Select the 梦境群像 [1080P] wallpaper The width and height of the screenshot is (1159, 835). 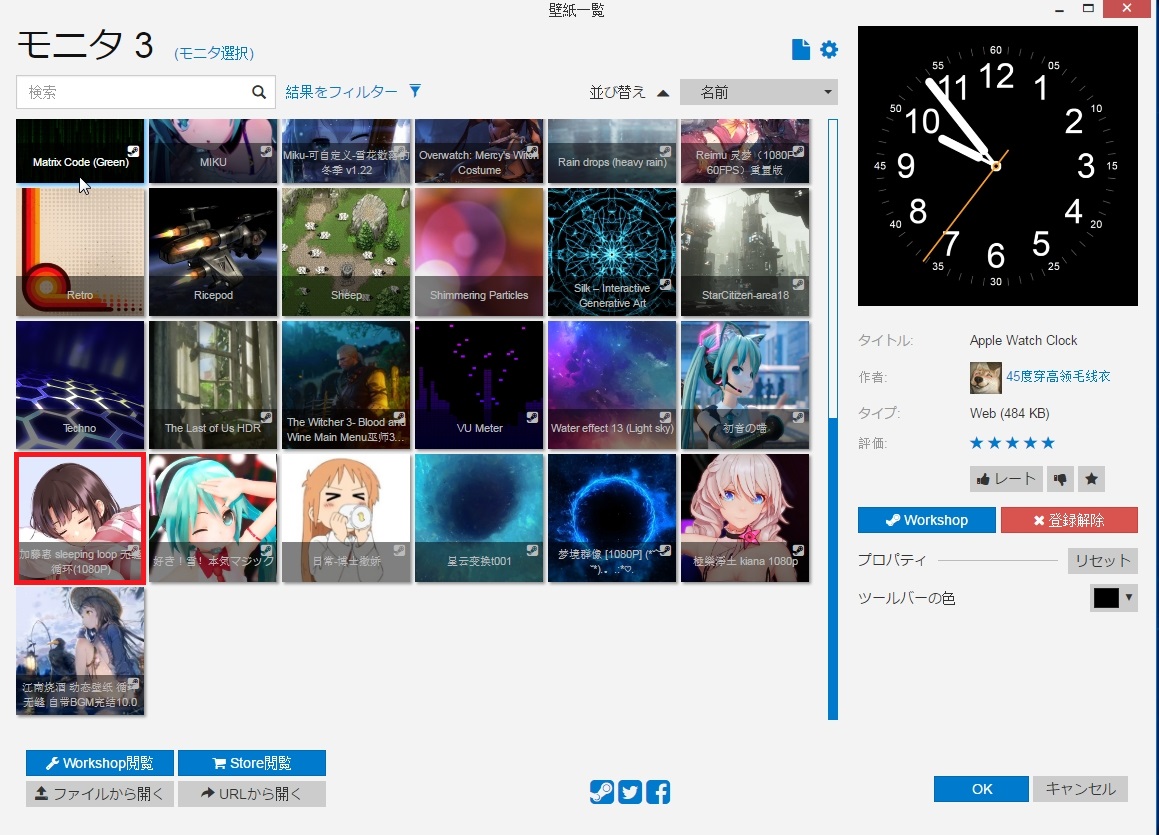pos(612,518)
